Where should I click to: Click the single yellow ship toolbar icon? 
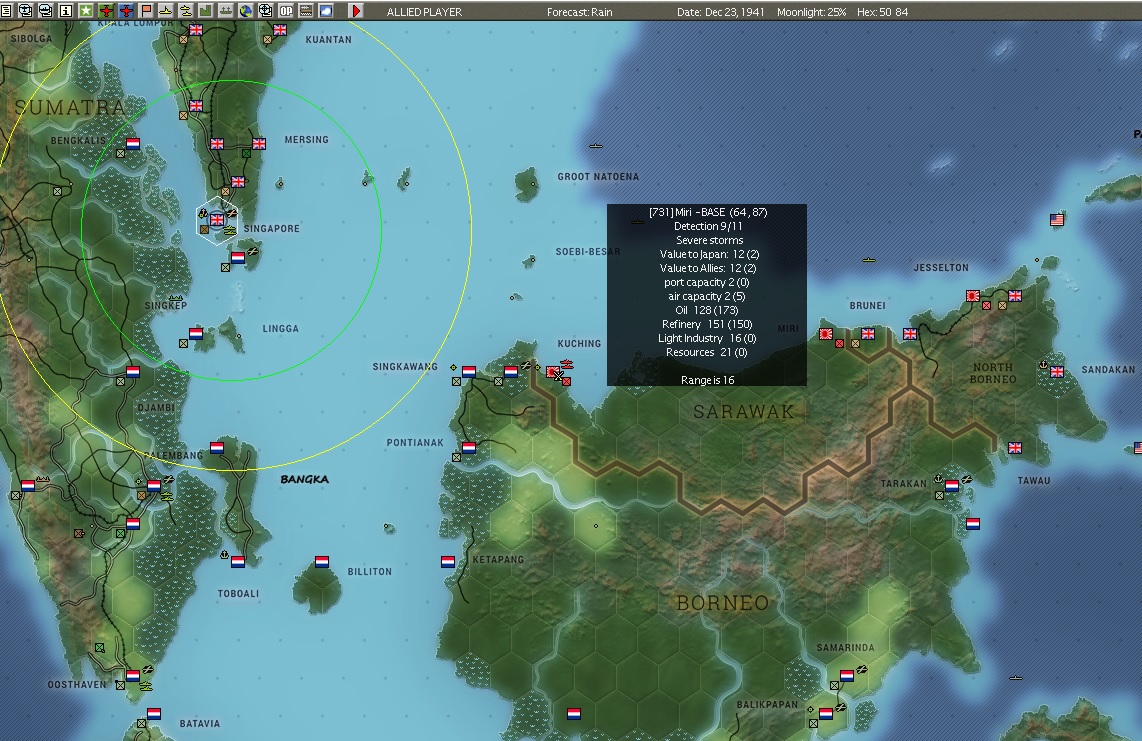click(166, 10)
